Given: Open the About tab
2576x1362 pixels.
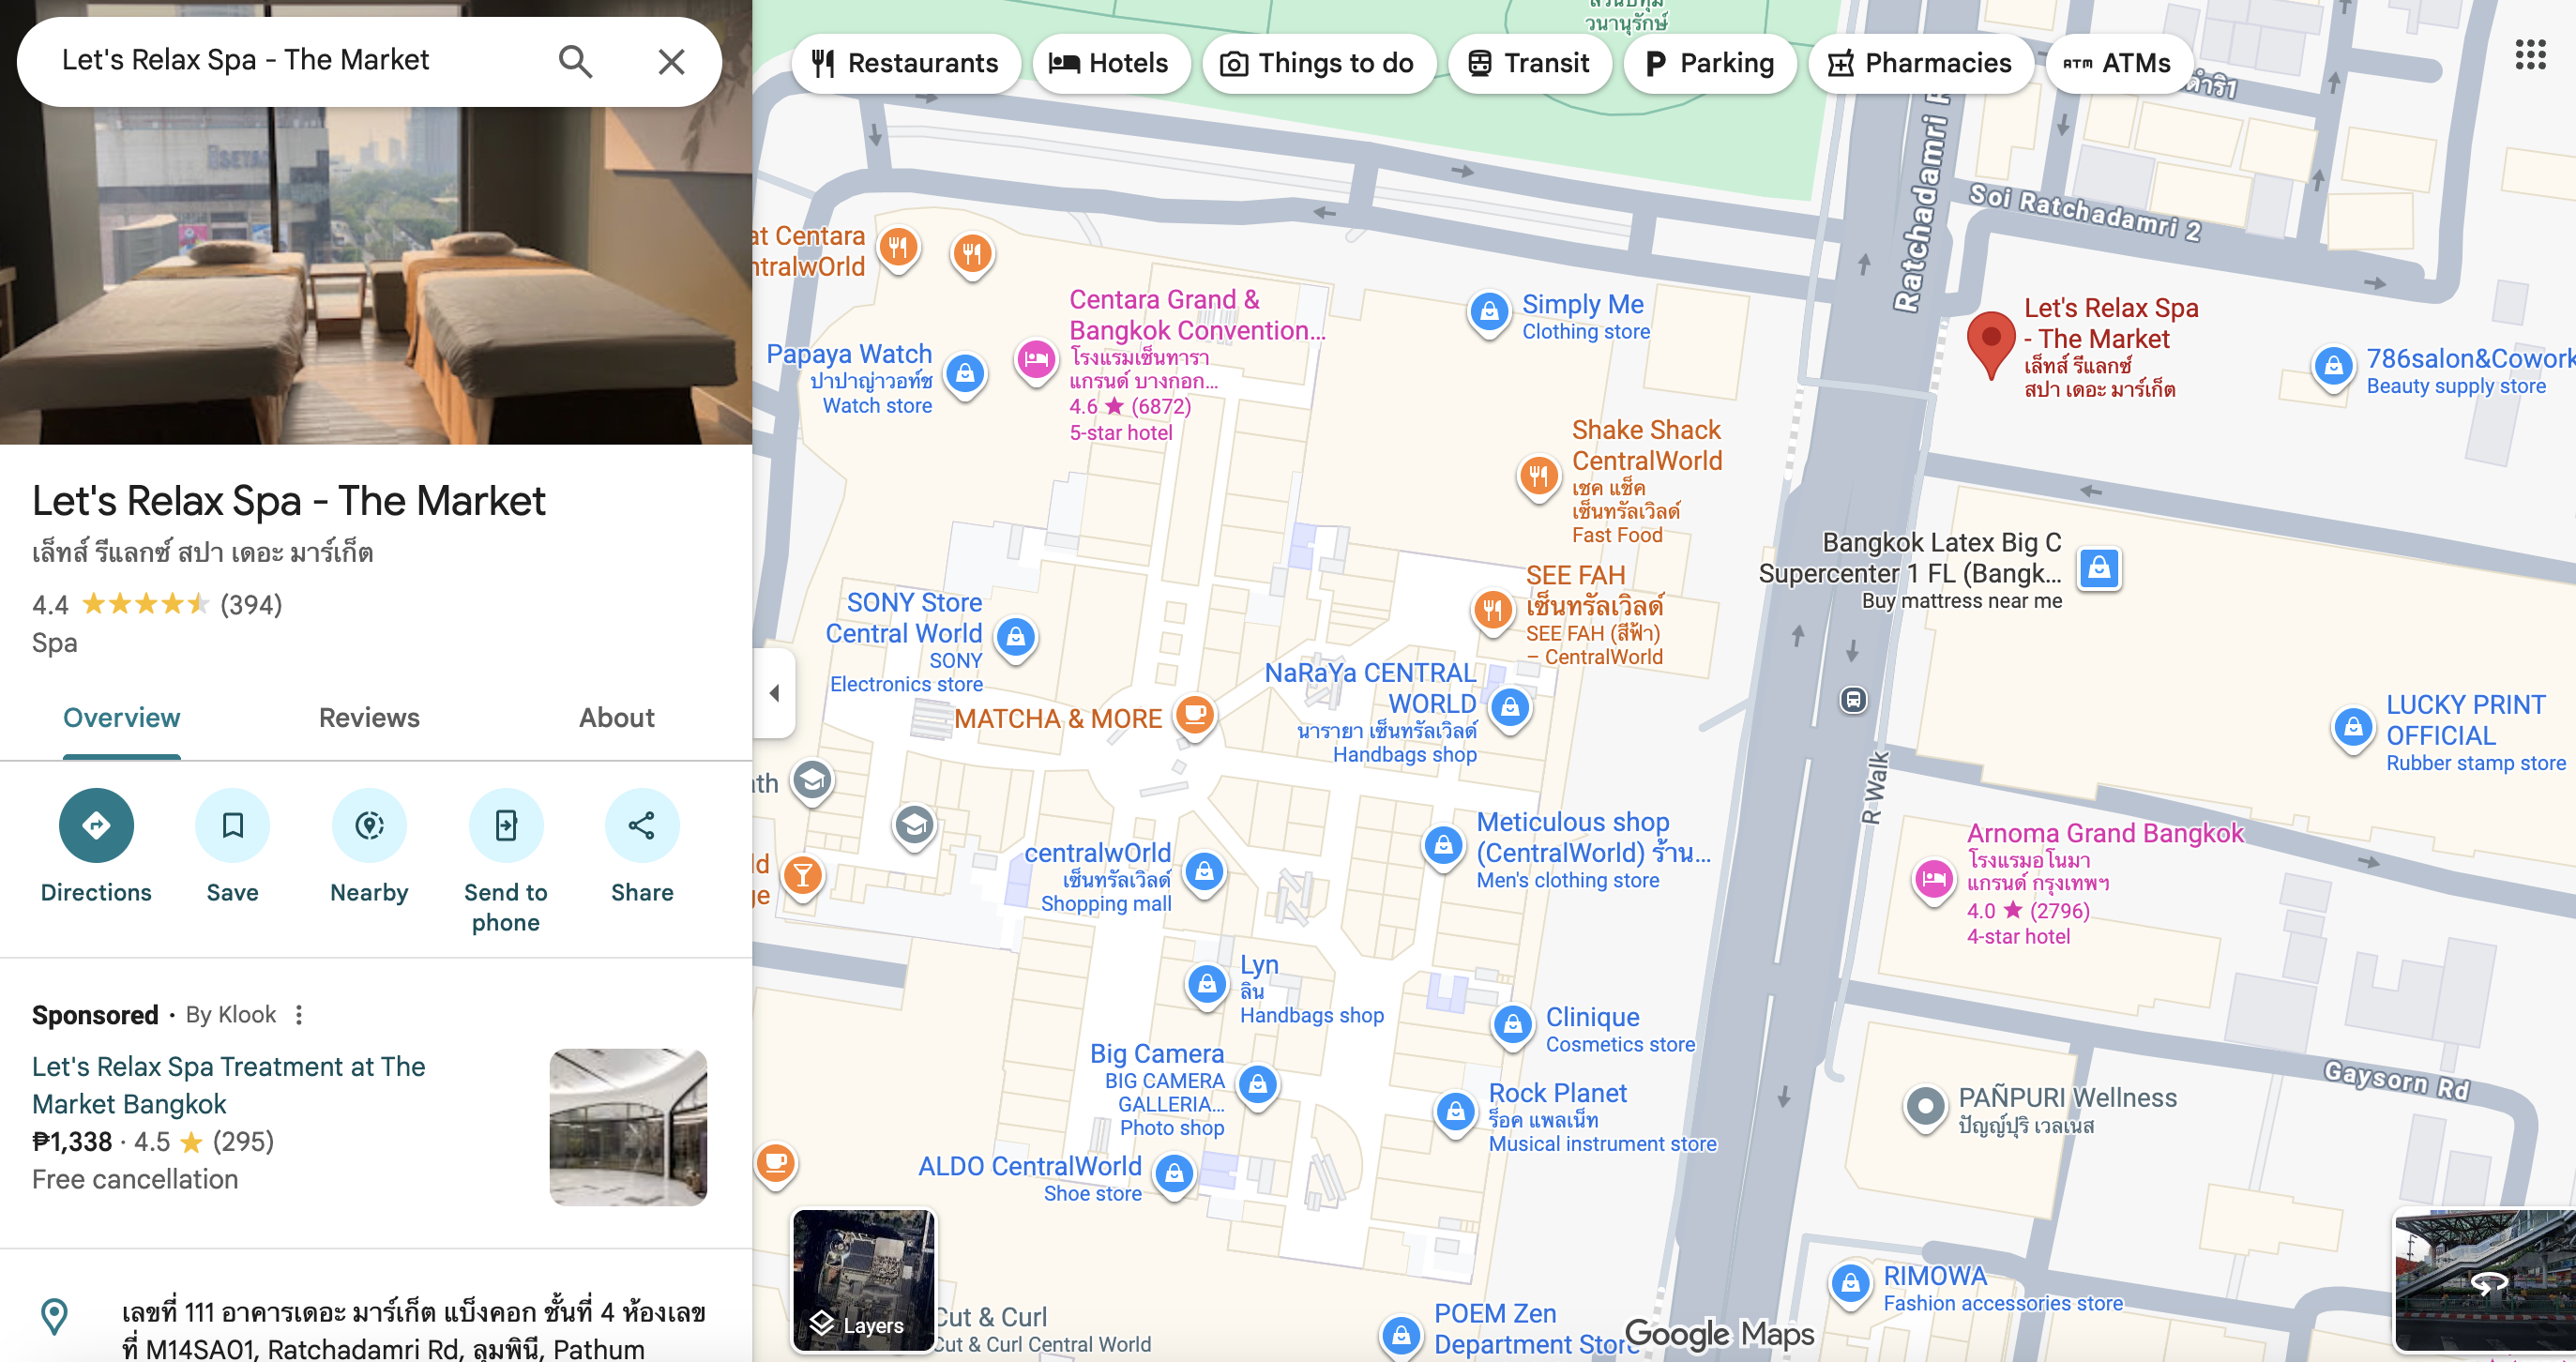Looking at the screenshot, I should (x=616, y=717).
